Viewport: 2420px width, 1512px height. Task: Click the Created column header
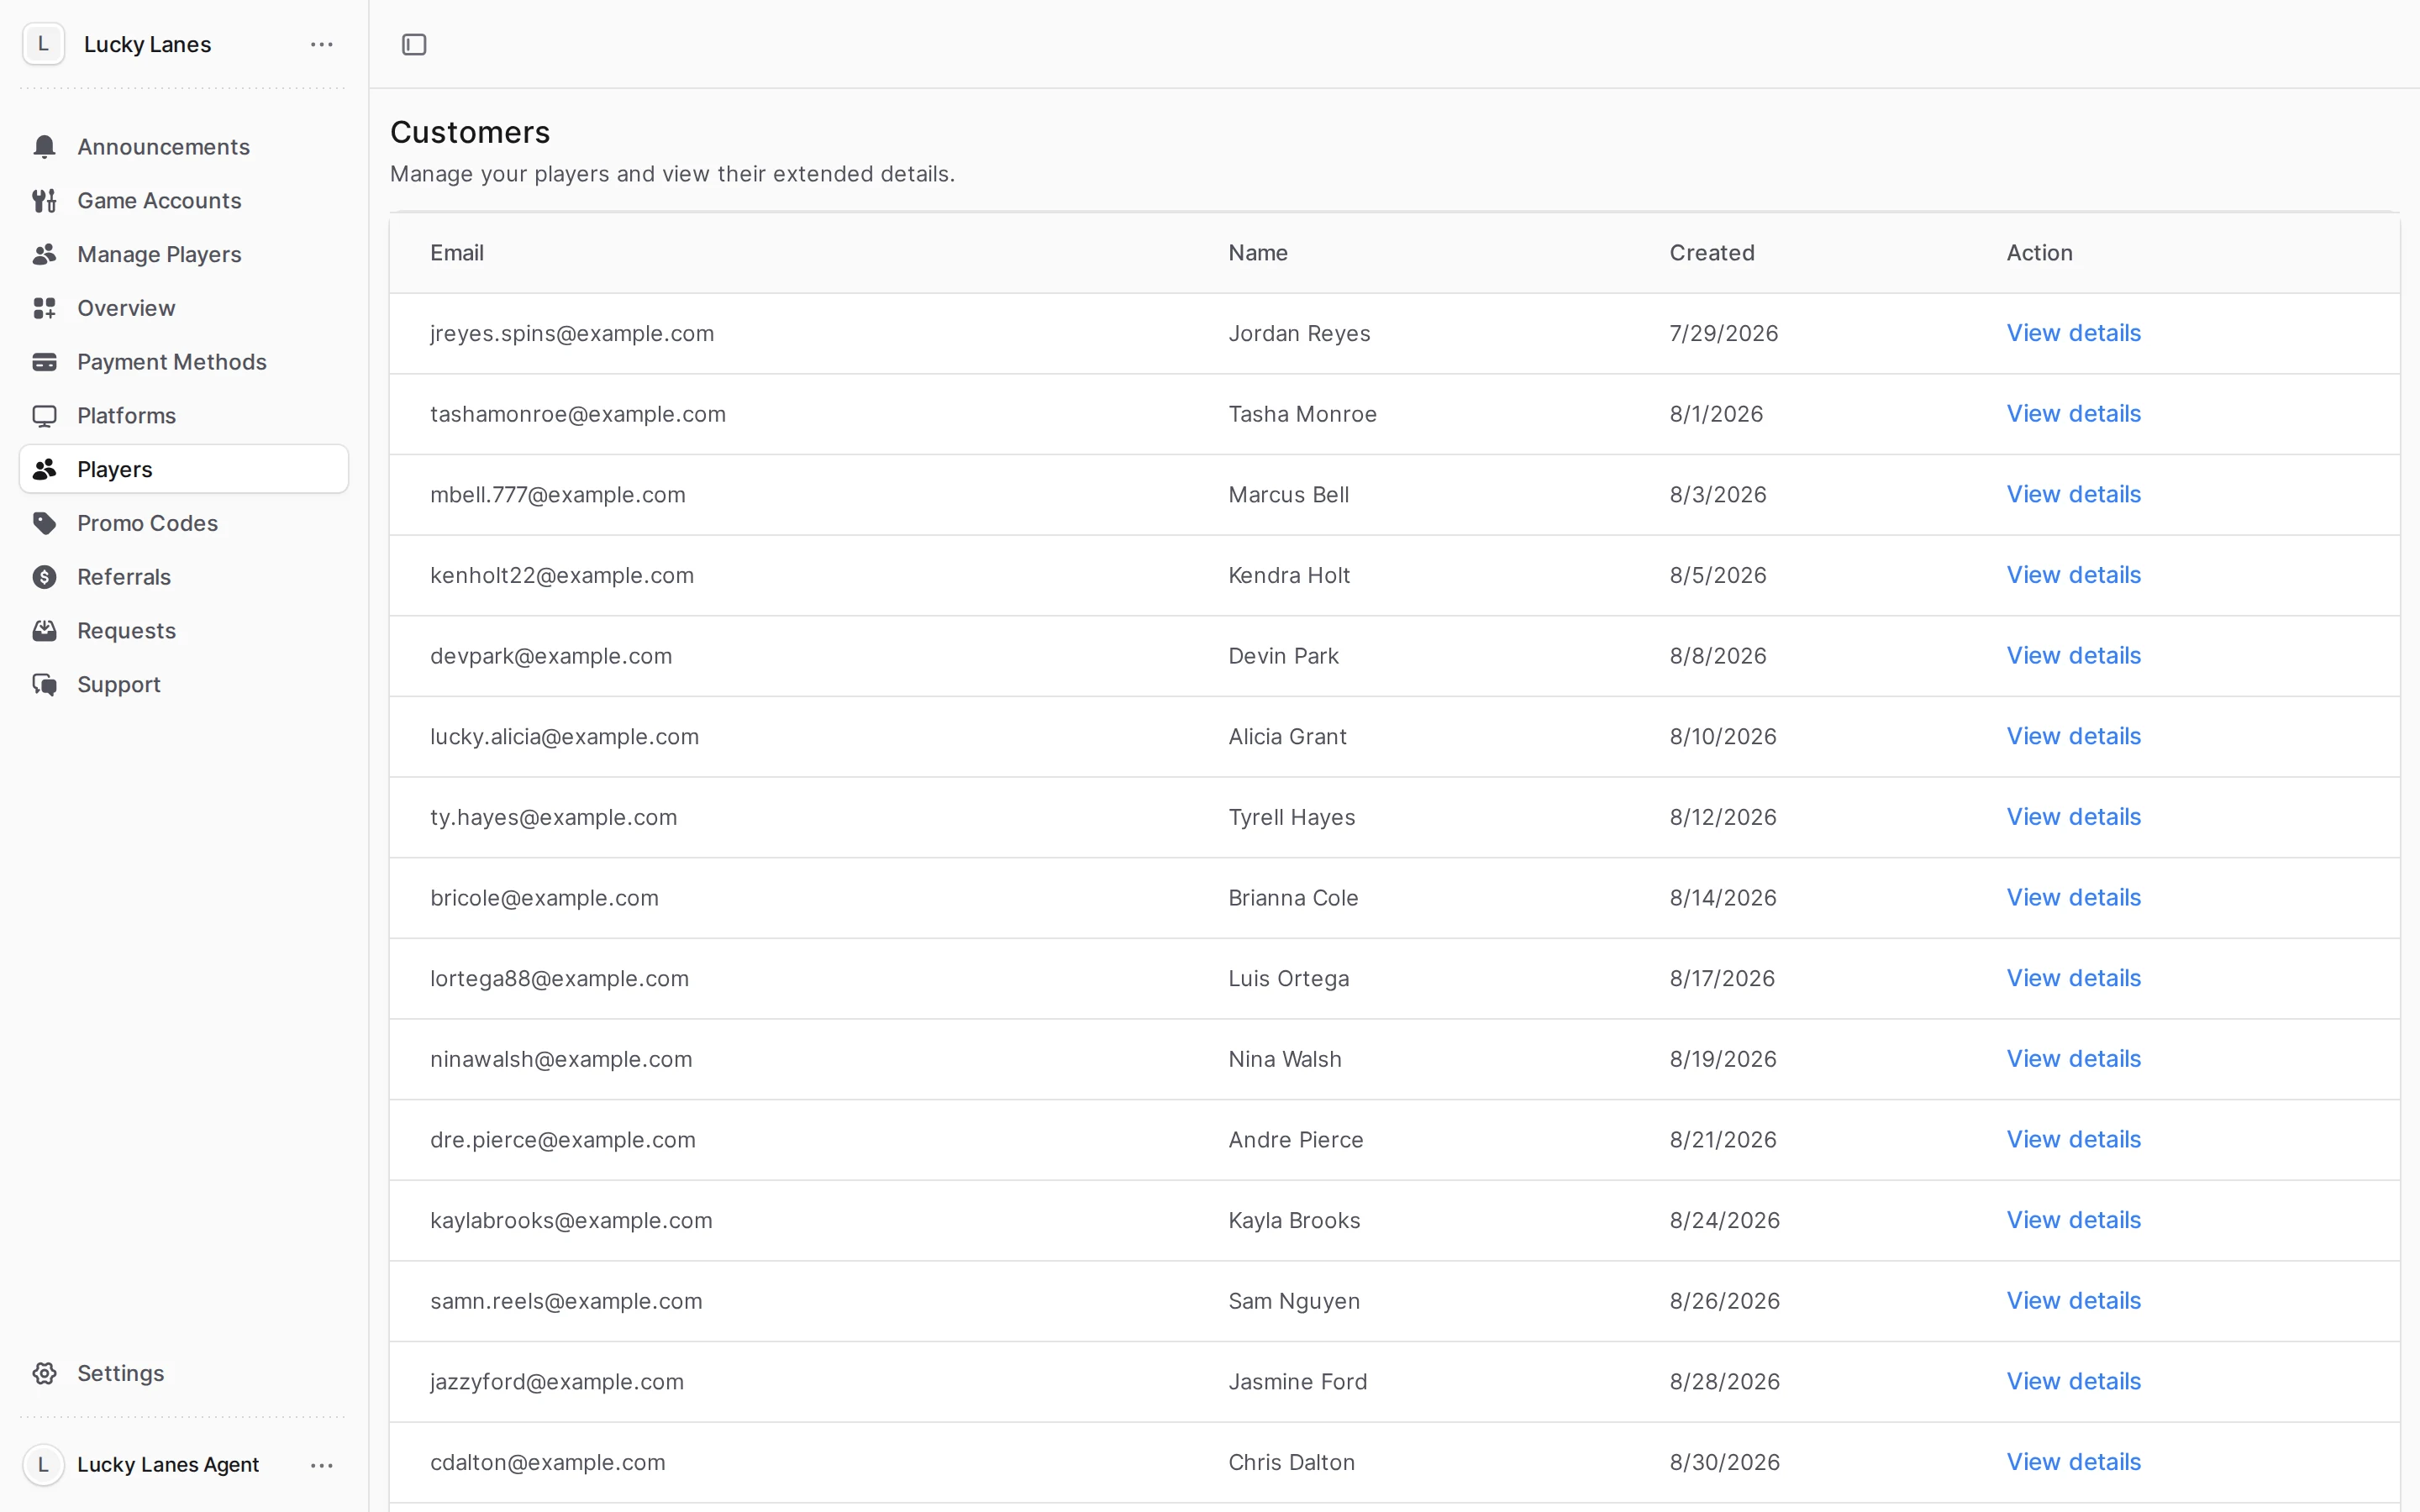pyautogui.click(x=1711, y=253)
